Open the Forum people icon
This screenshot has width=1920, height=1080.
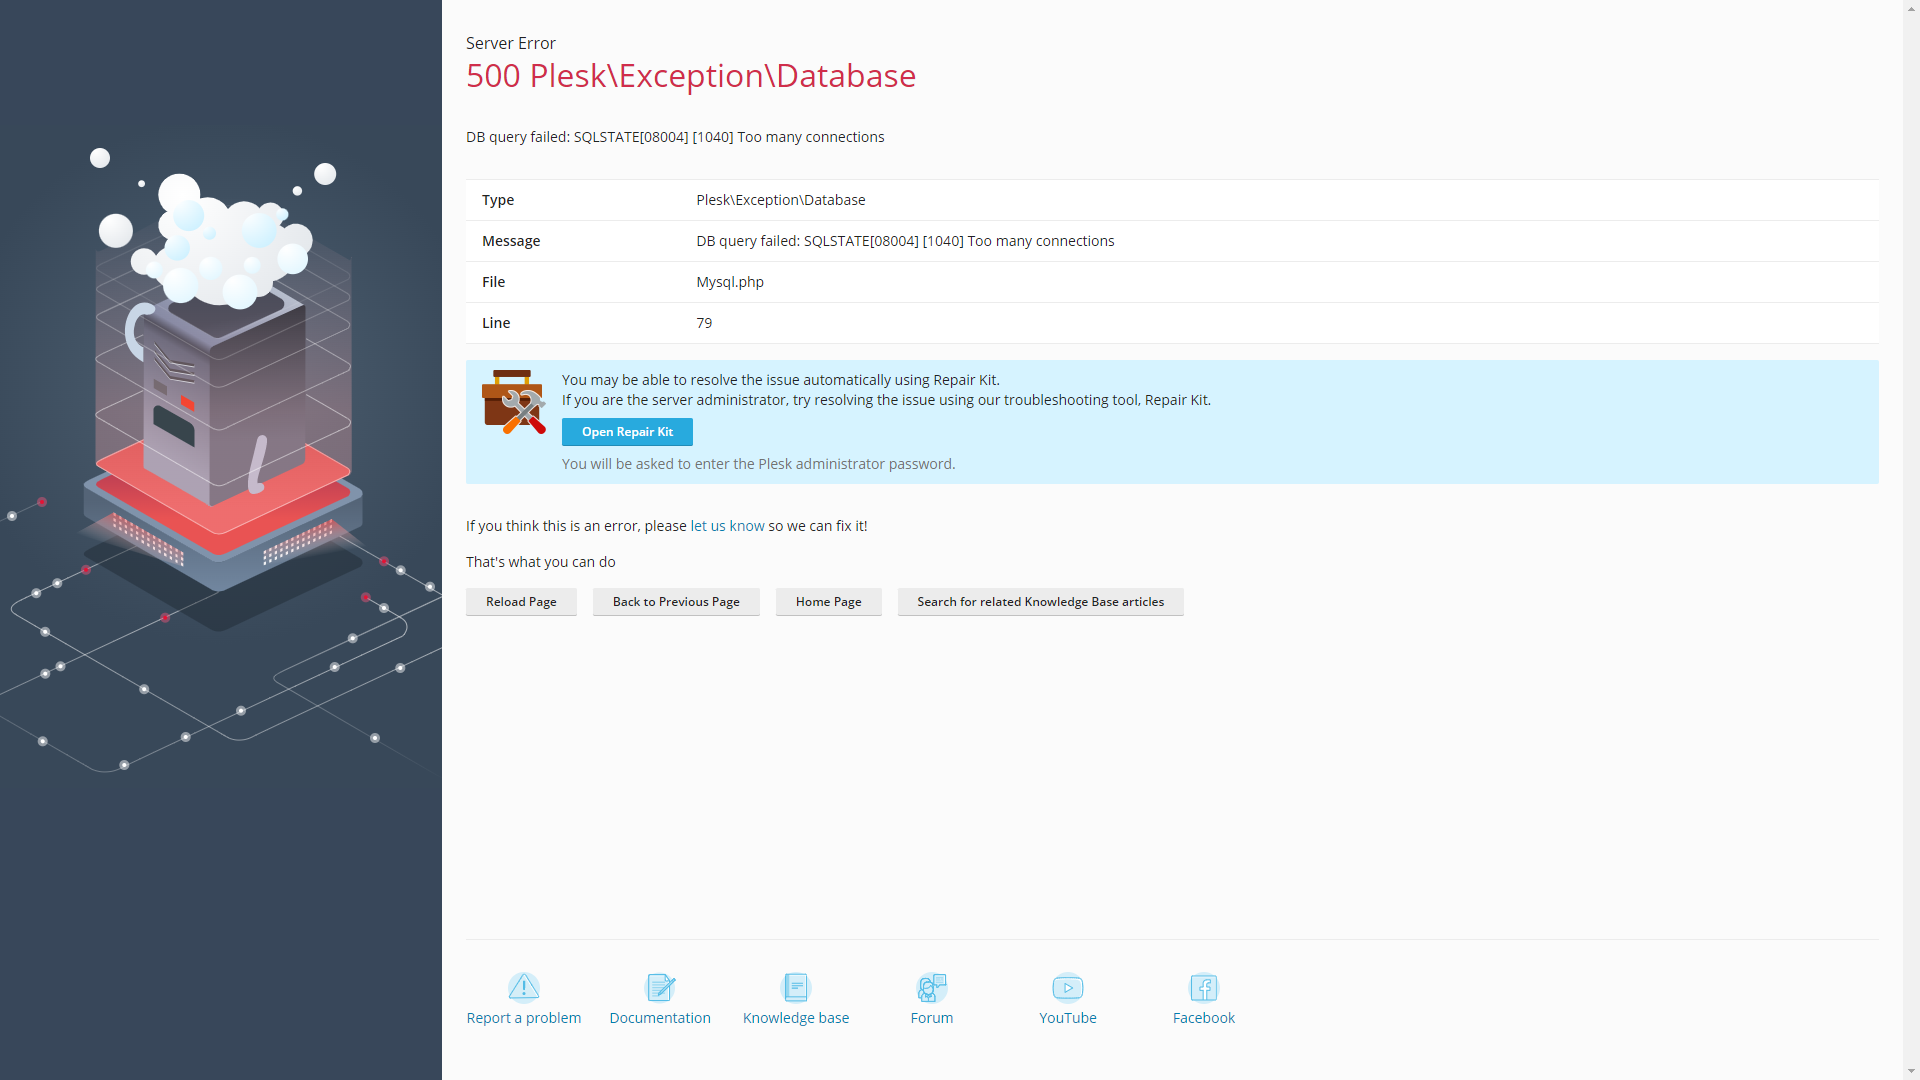[932, 988]
